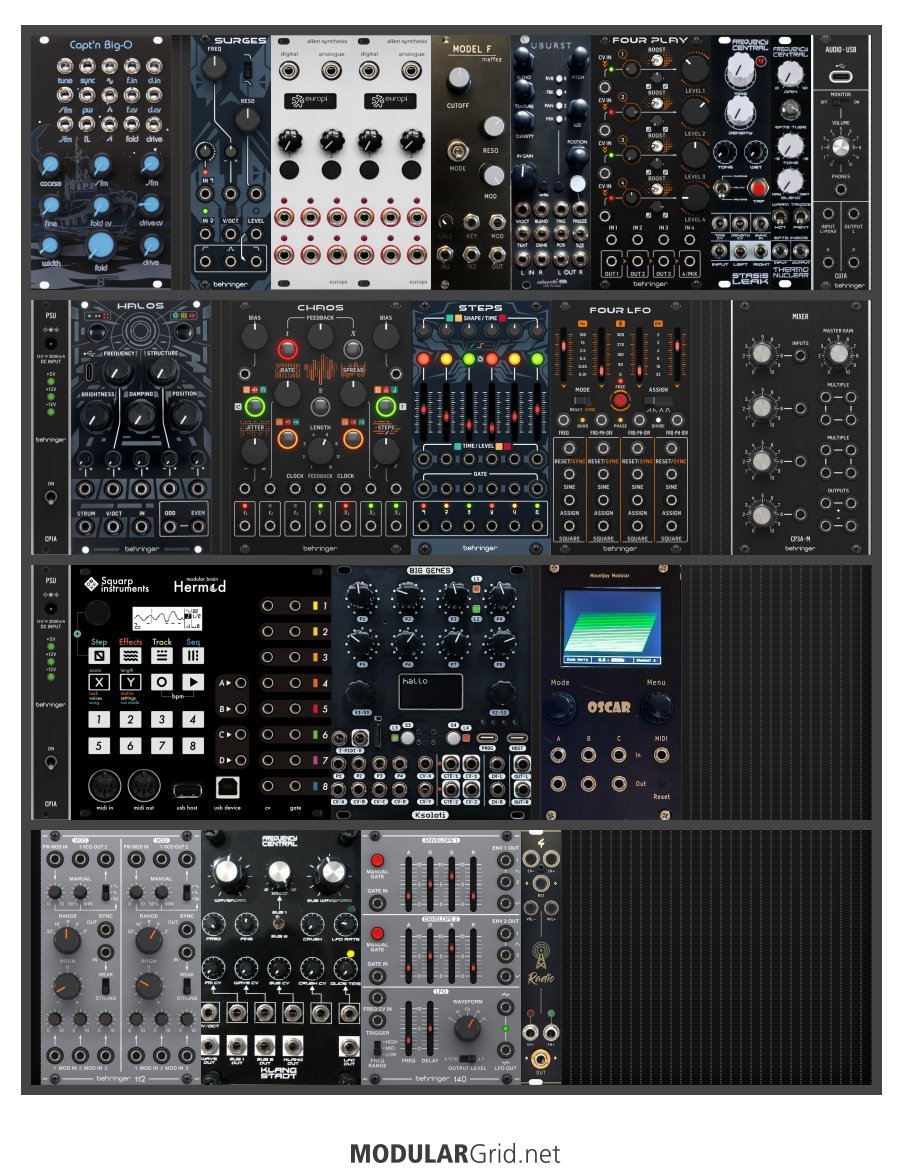Image resolution: width=912 pixels, height=1175 pixels.
Task: Click the WAVEFORM knob on Klang Stadt
Action: coord(227,873)
